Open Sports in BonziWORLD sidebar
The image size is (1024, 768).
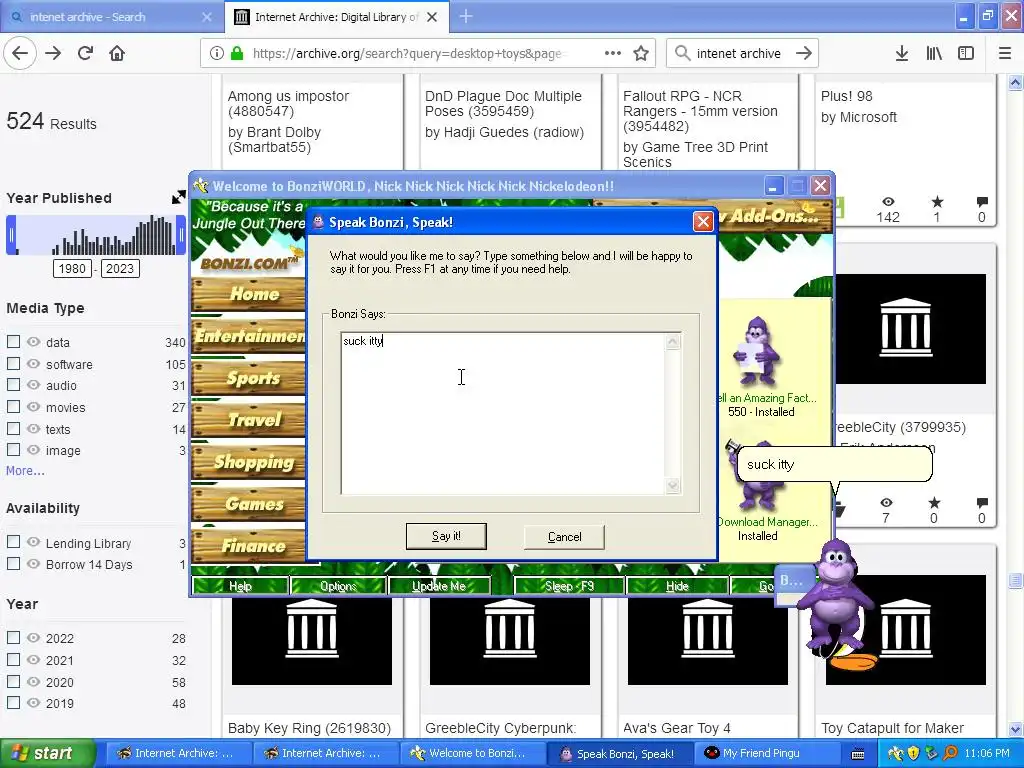click(248, 378)
